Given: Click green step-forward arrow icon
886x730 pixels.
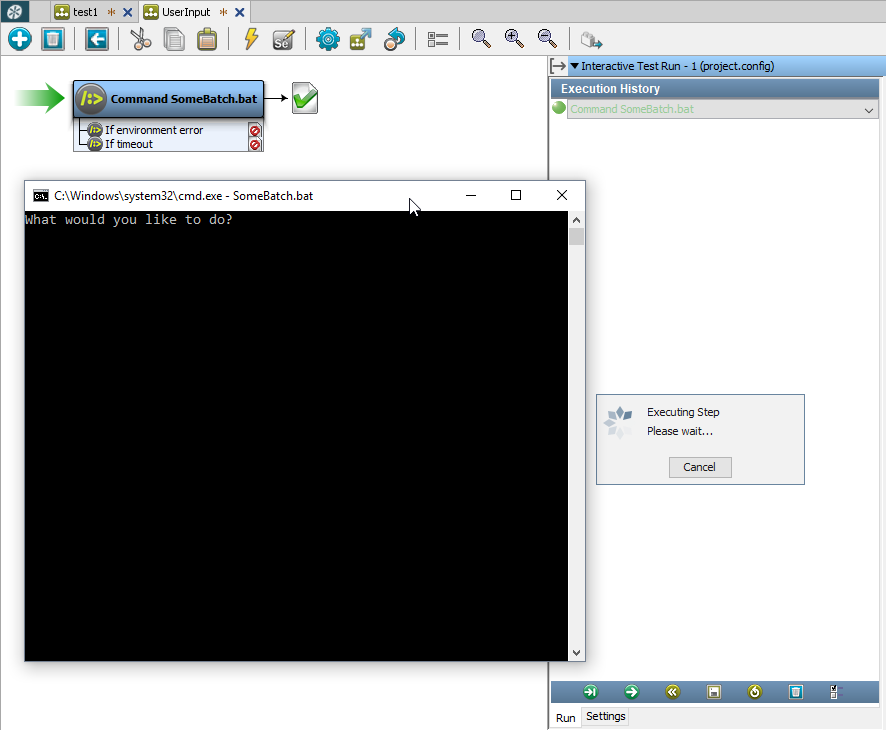Looking at the screenshot, I should pyautogui.click(x=631, y=692).
